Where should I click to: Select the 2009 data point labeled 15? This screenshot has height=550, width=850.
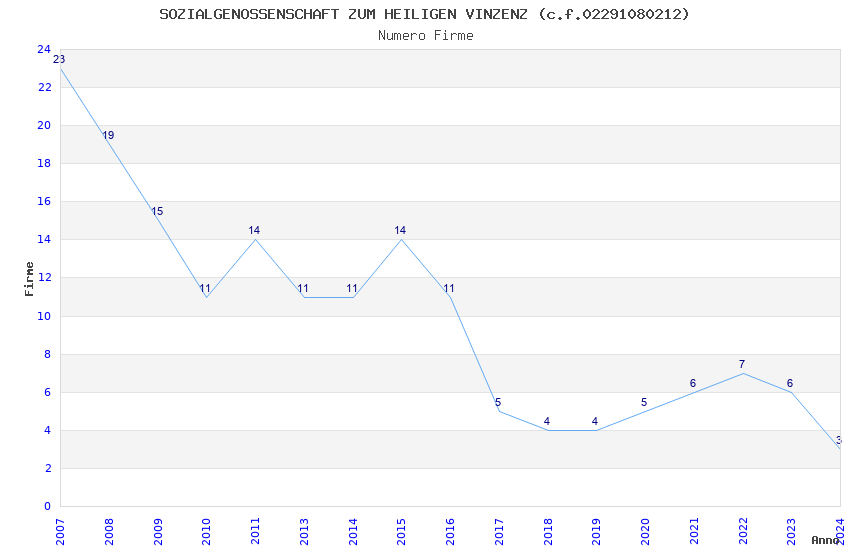click(157, 211)
